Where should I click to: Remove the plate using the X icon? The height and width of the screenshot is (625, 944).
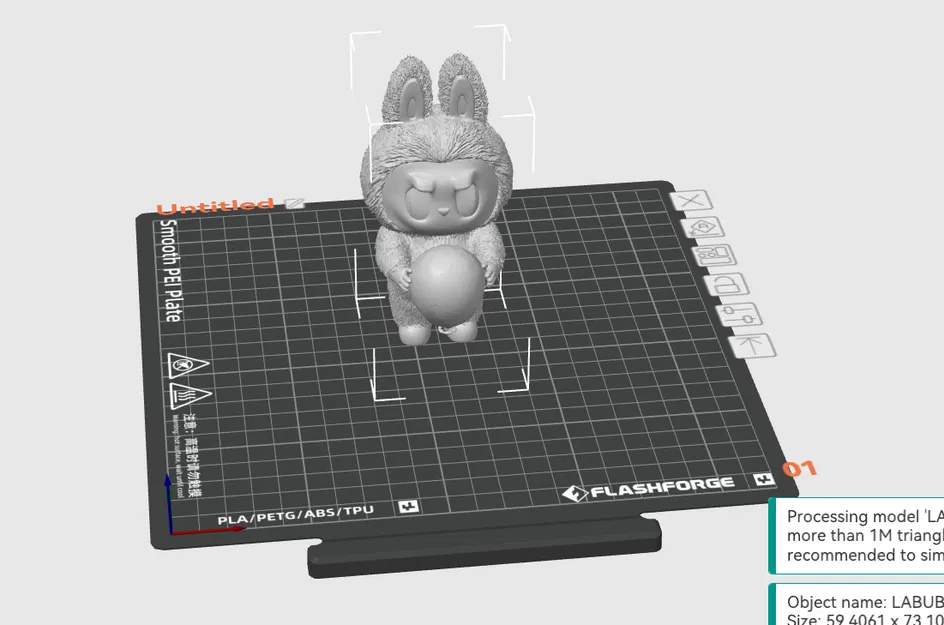[x=691, y=201]
